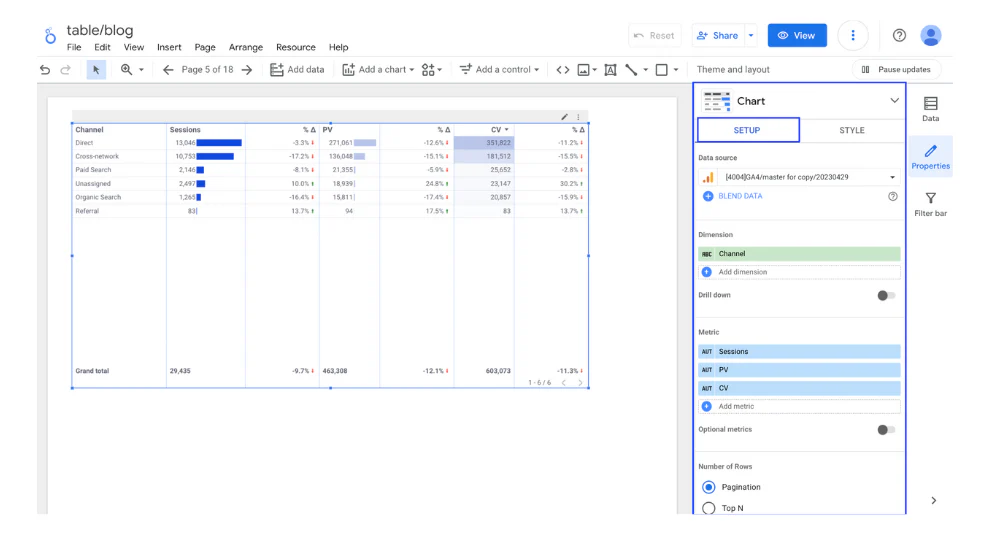Activate the selection mode arrow tool
This screenshot has height=535, width=990.
tap(96, 69)
